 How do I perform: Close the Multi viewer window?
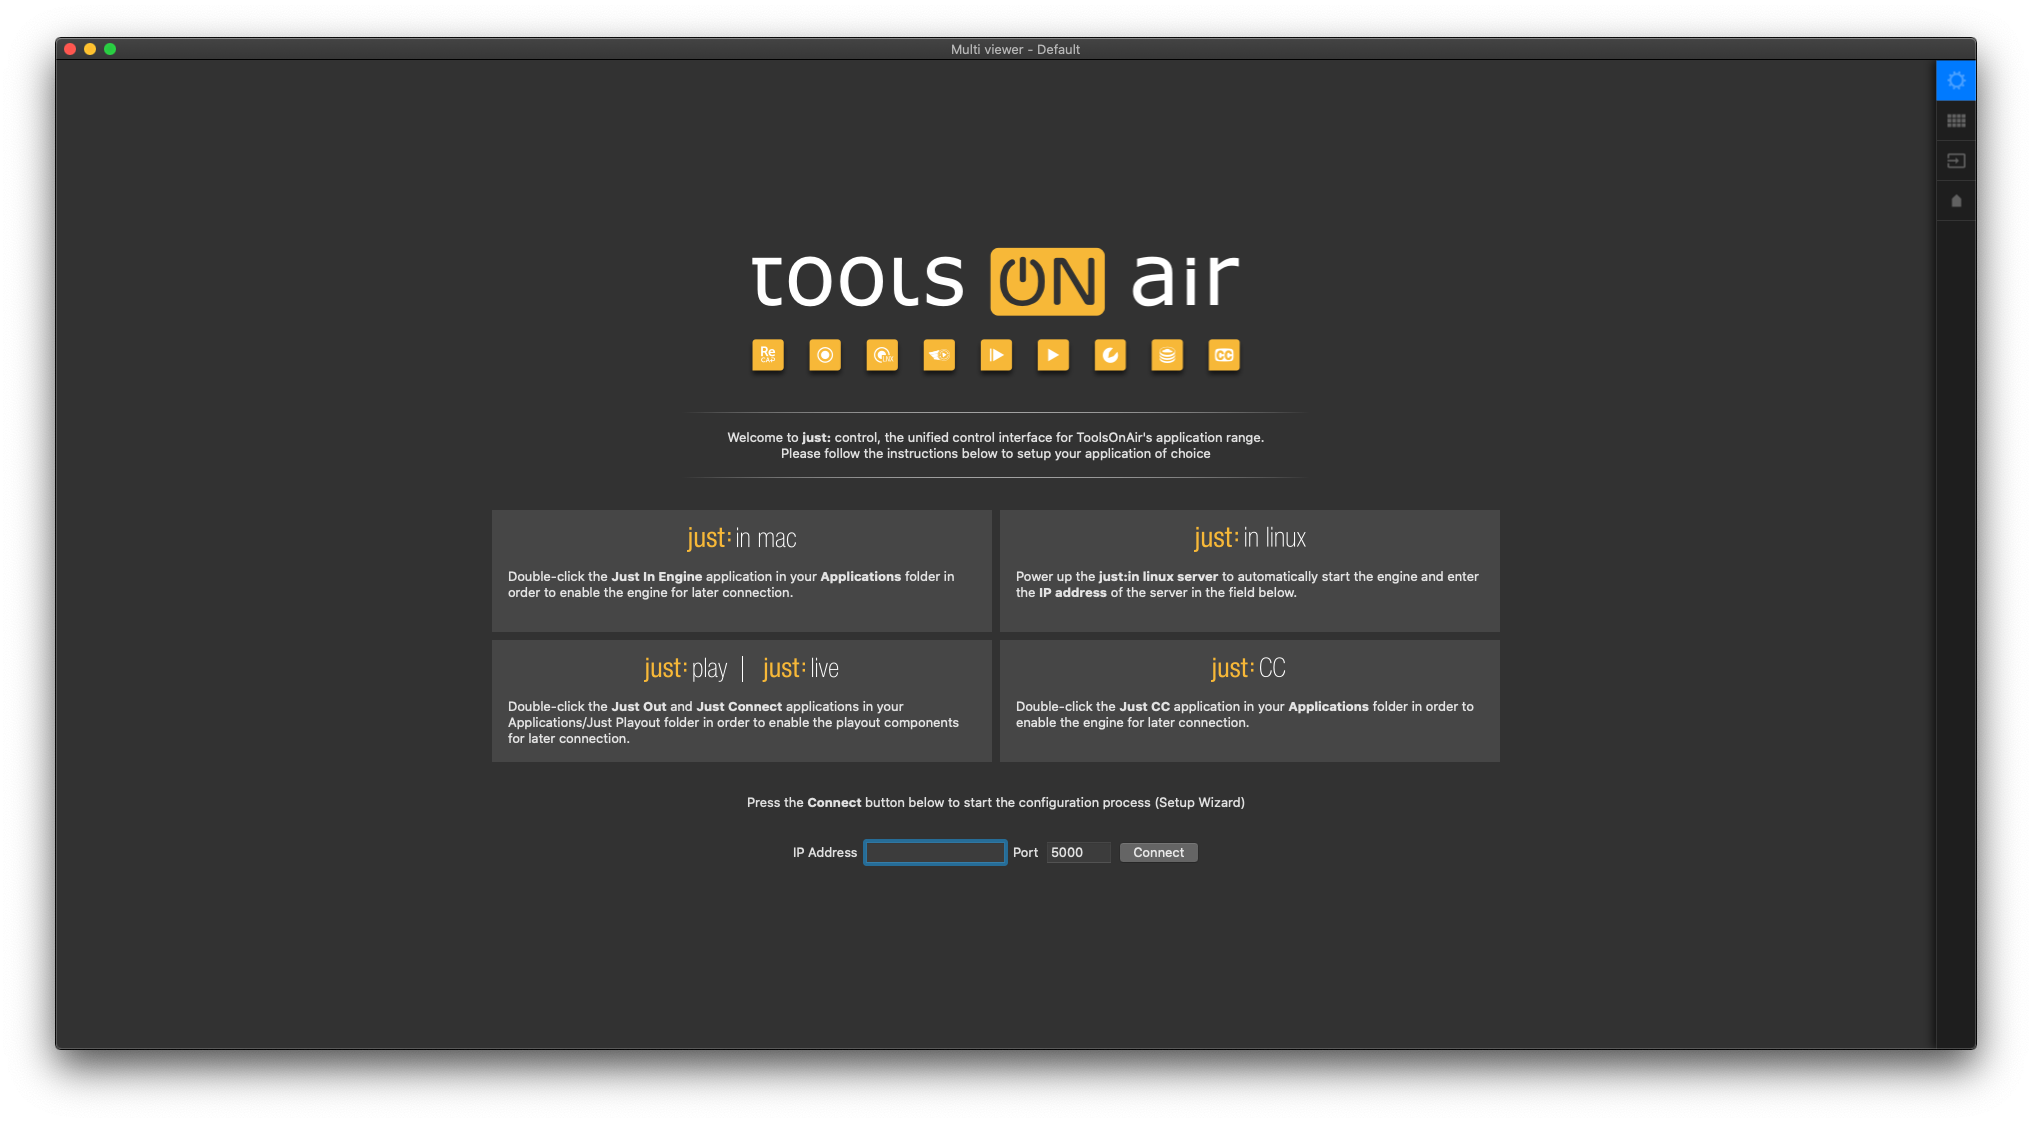[70, 49]
